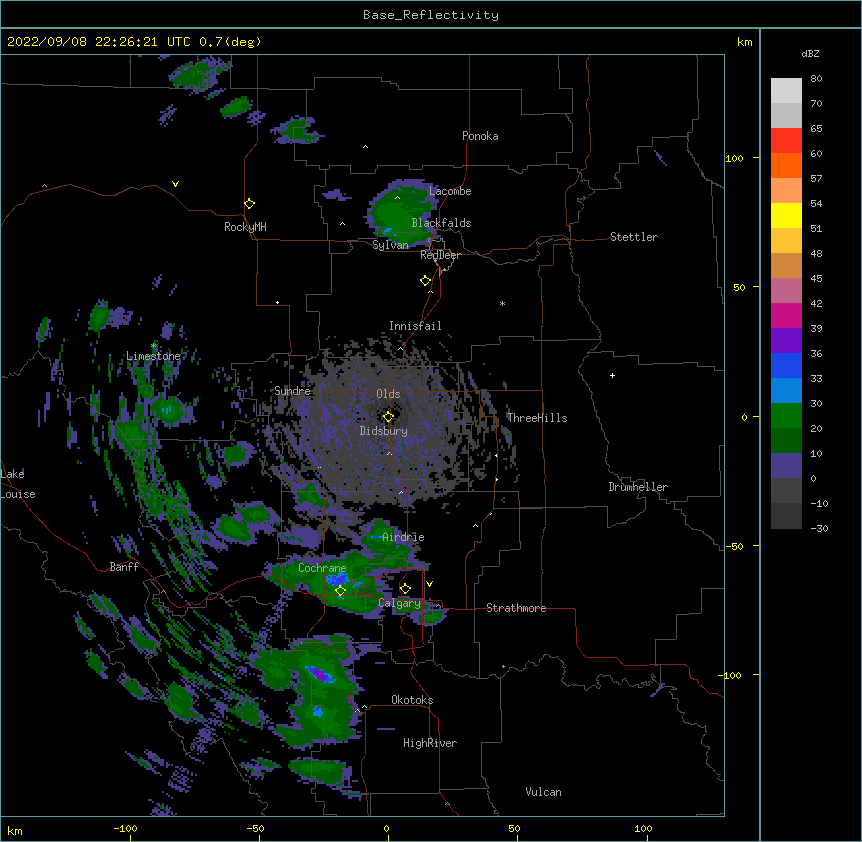
Task: Click the Airdrie city label
Action: click(404, 537)
